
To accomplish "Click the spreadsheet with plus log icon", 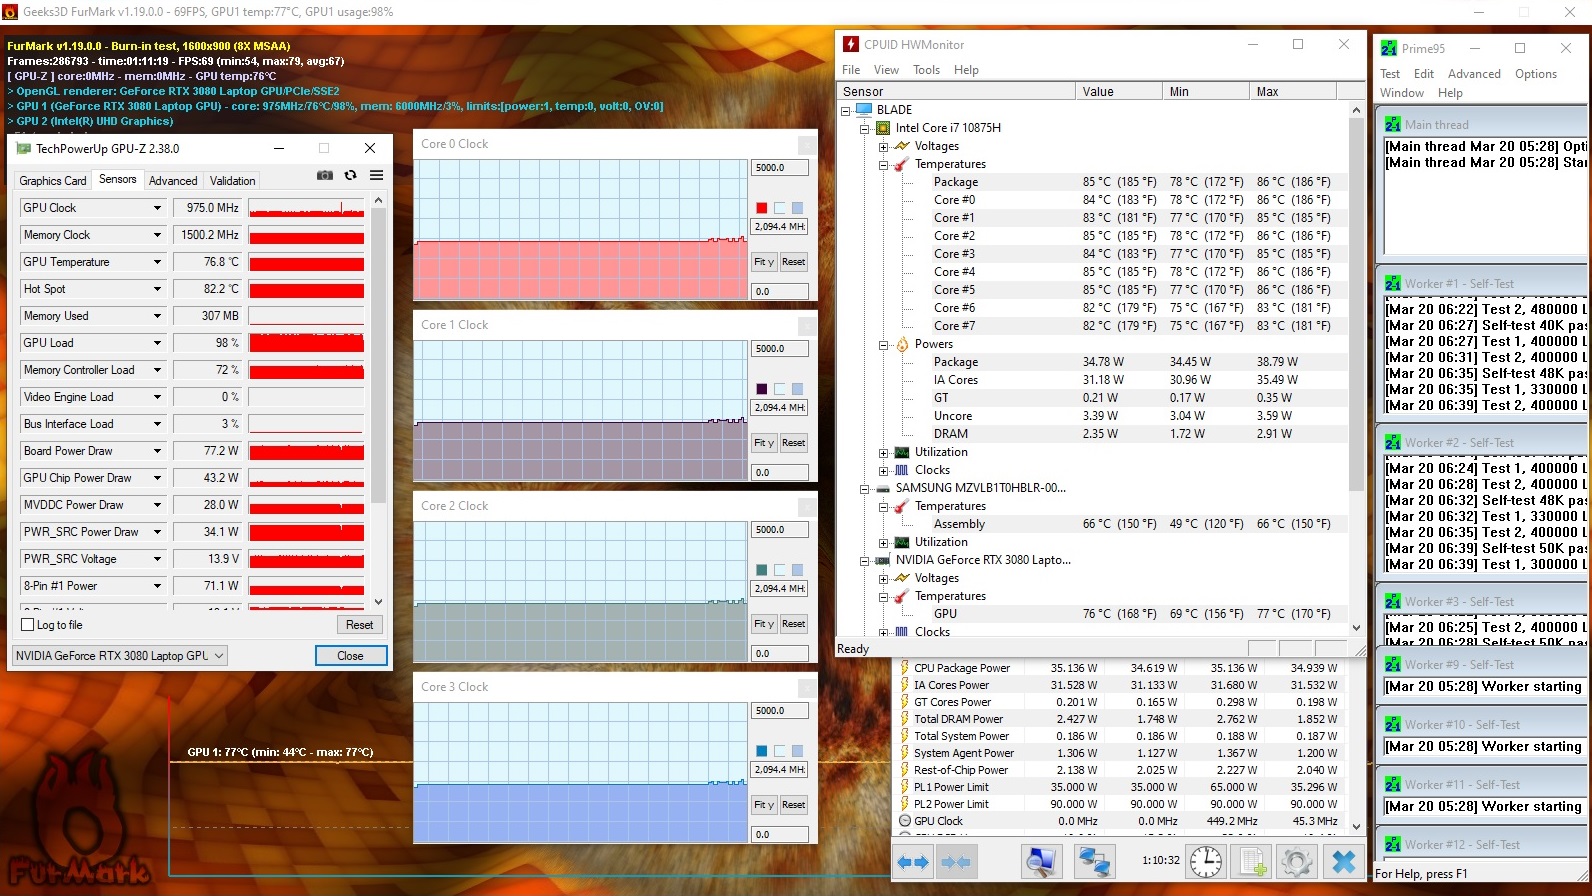I will click(x=1250, y=862).
